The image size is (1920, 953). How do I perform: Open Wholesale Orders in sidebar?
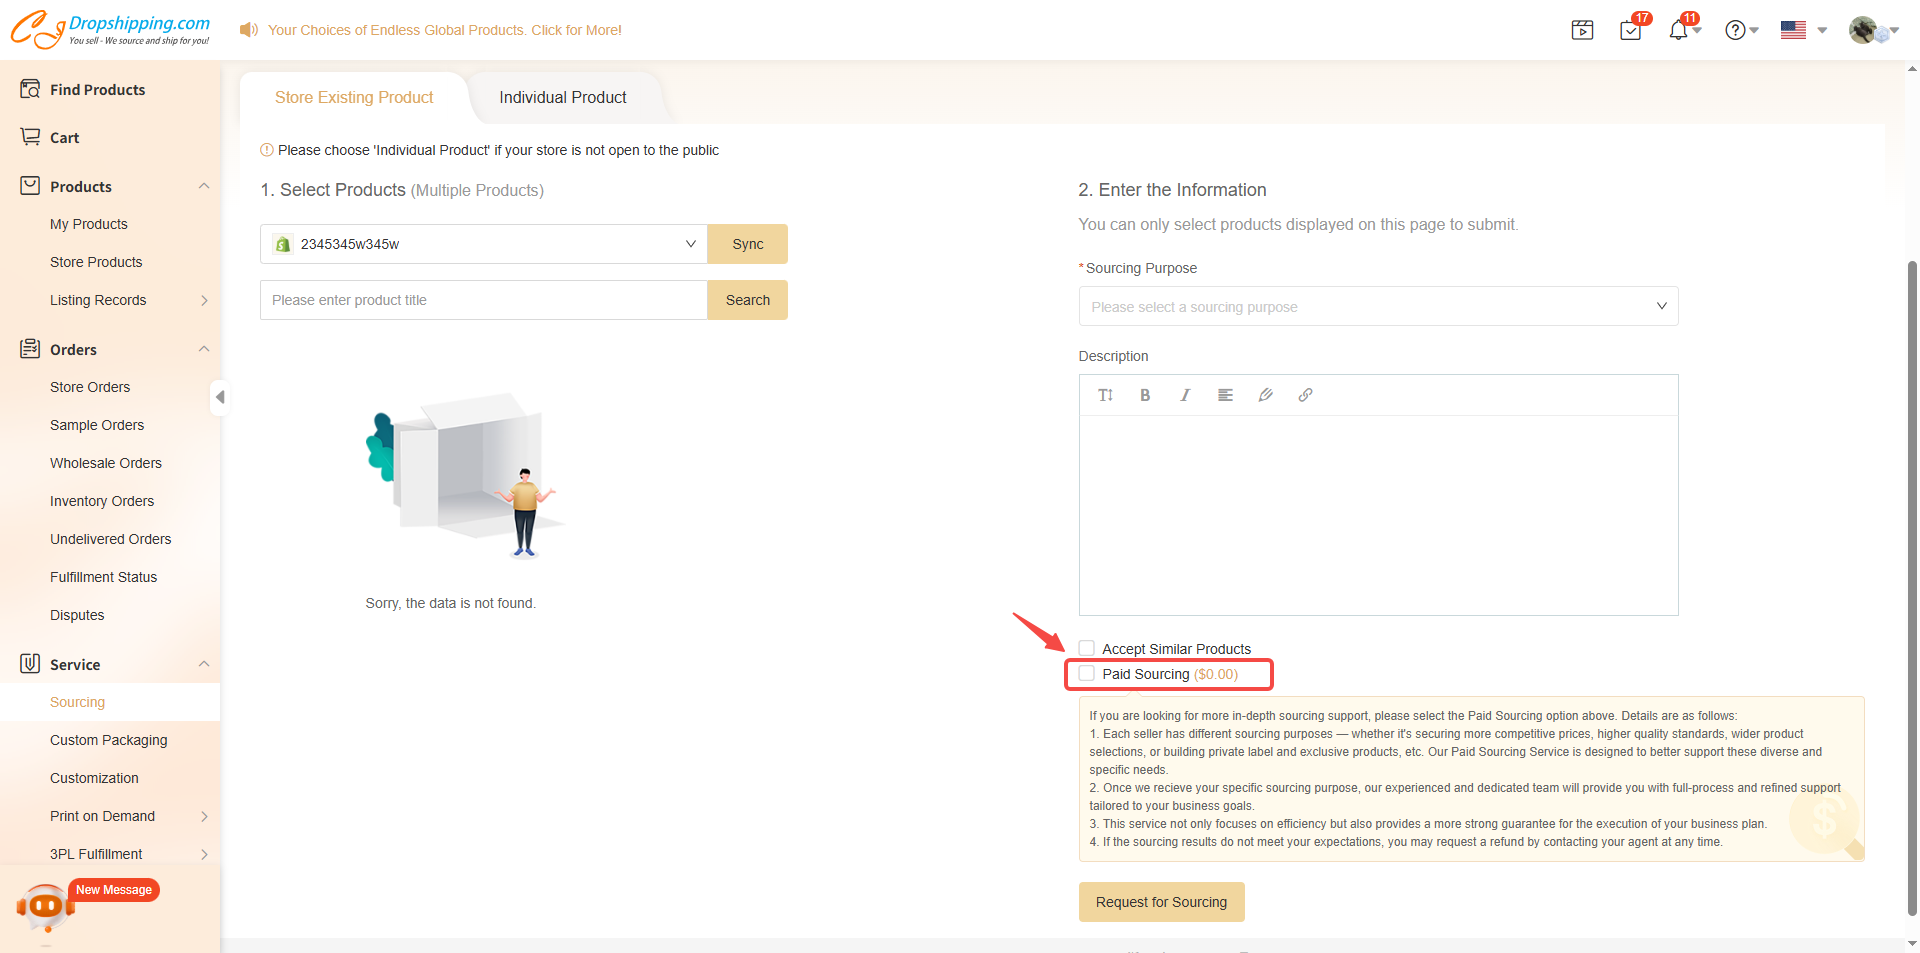[106, 463]
